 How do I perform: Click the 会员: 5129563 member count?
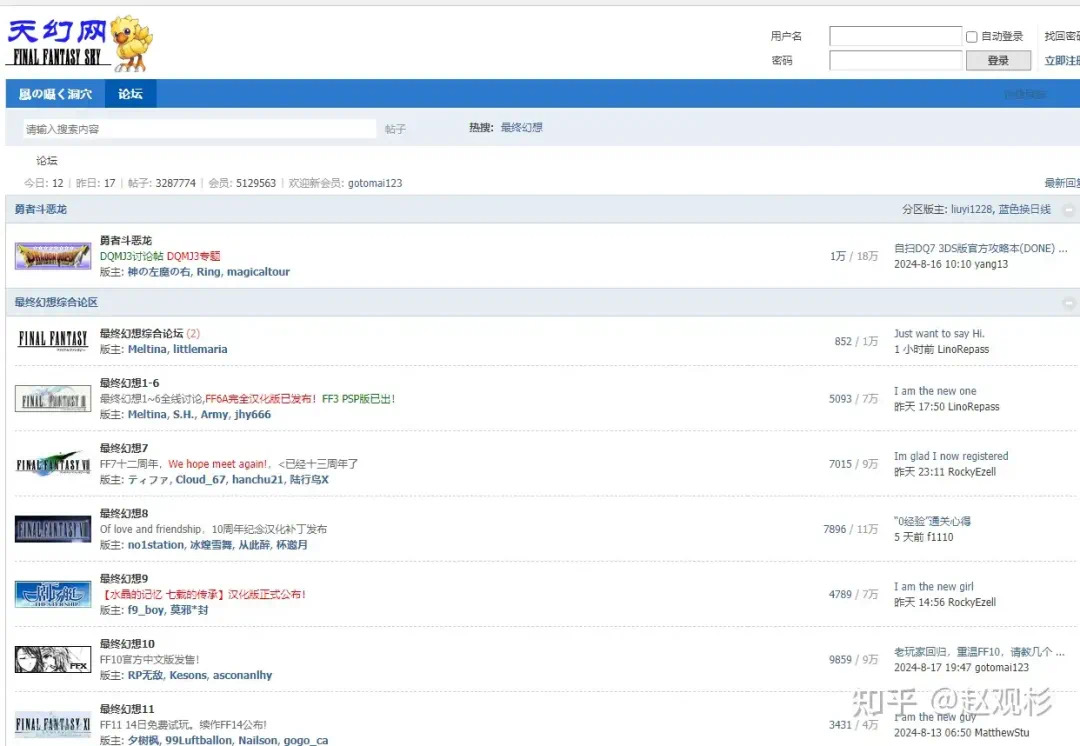point(242,183)
